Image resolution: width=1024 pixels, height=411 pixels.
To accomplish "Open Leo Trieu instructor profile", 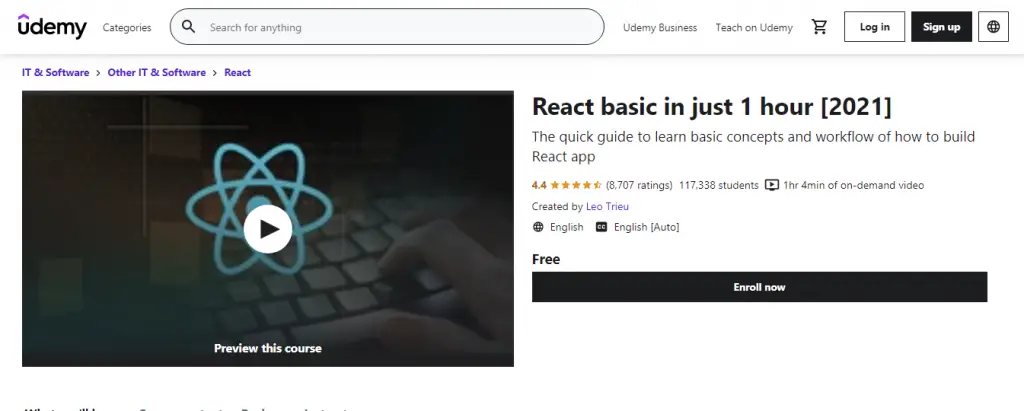I will tap(608, 206).
